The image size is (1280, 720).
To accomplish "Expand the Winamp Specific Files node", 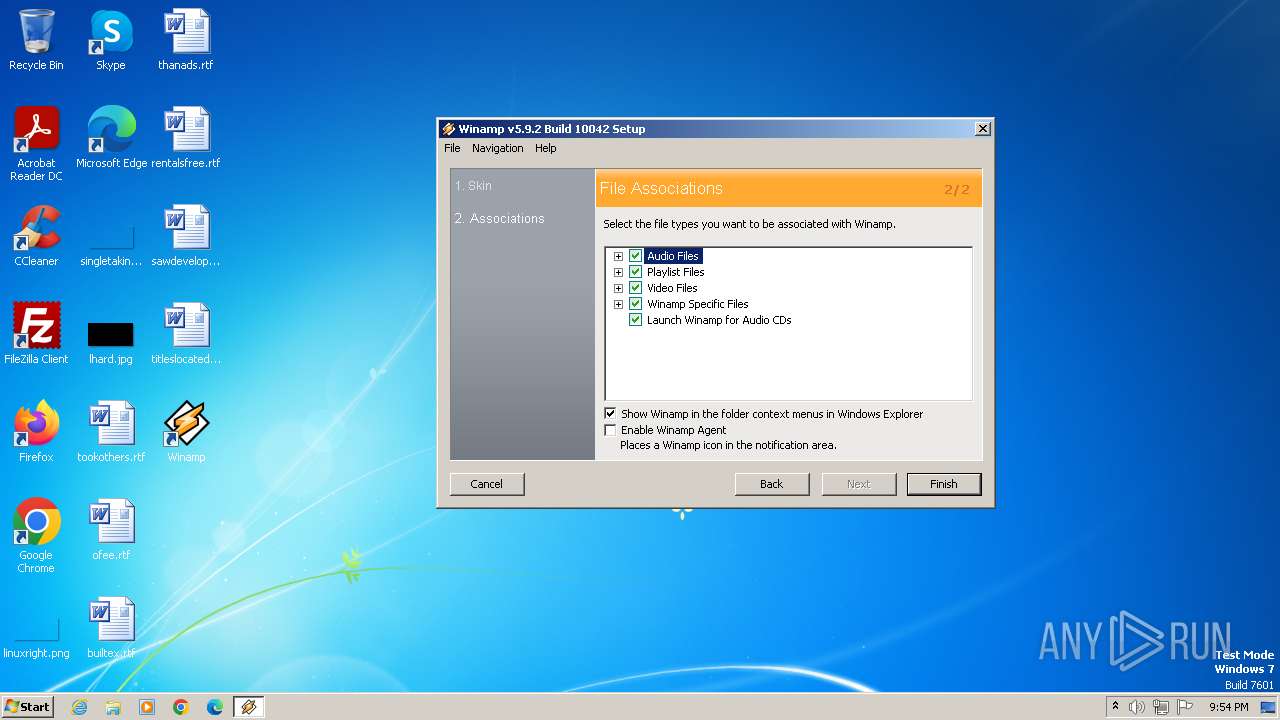I will [618, 304].
